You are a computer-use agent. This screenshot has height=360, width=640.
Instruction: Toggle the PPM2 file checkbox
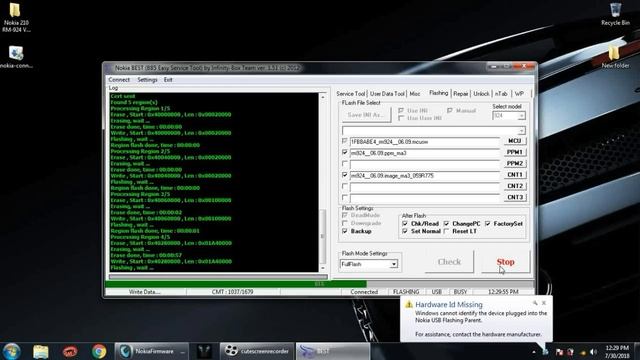coord(345,164)
